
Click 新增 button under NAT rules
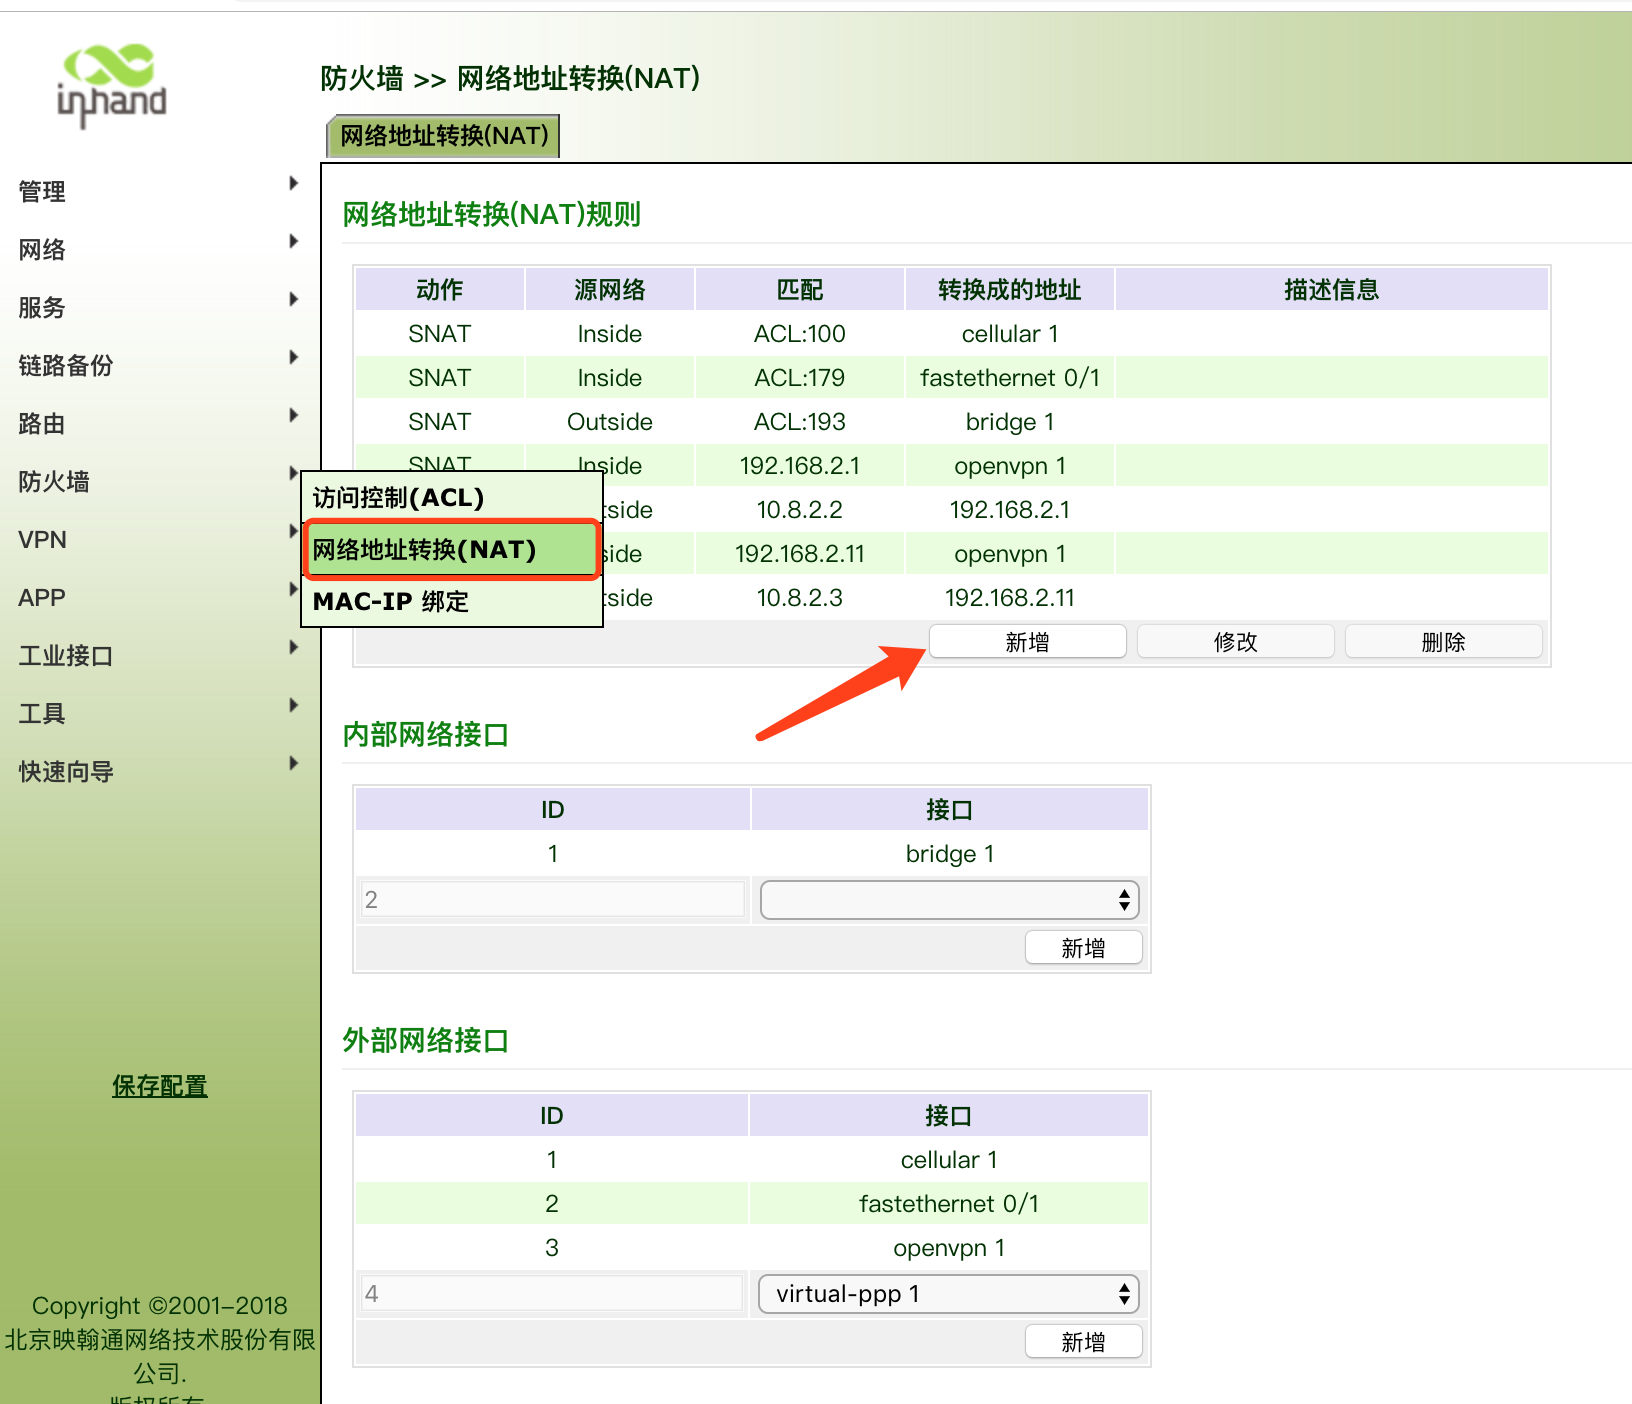[x=1027, y=642]
